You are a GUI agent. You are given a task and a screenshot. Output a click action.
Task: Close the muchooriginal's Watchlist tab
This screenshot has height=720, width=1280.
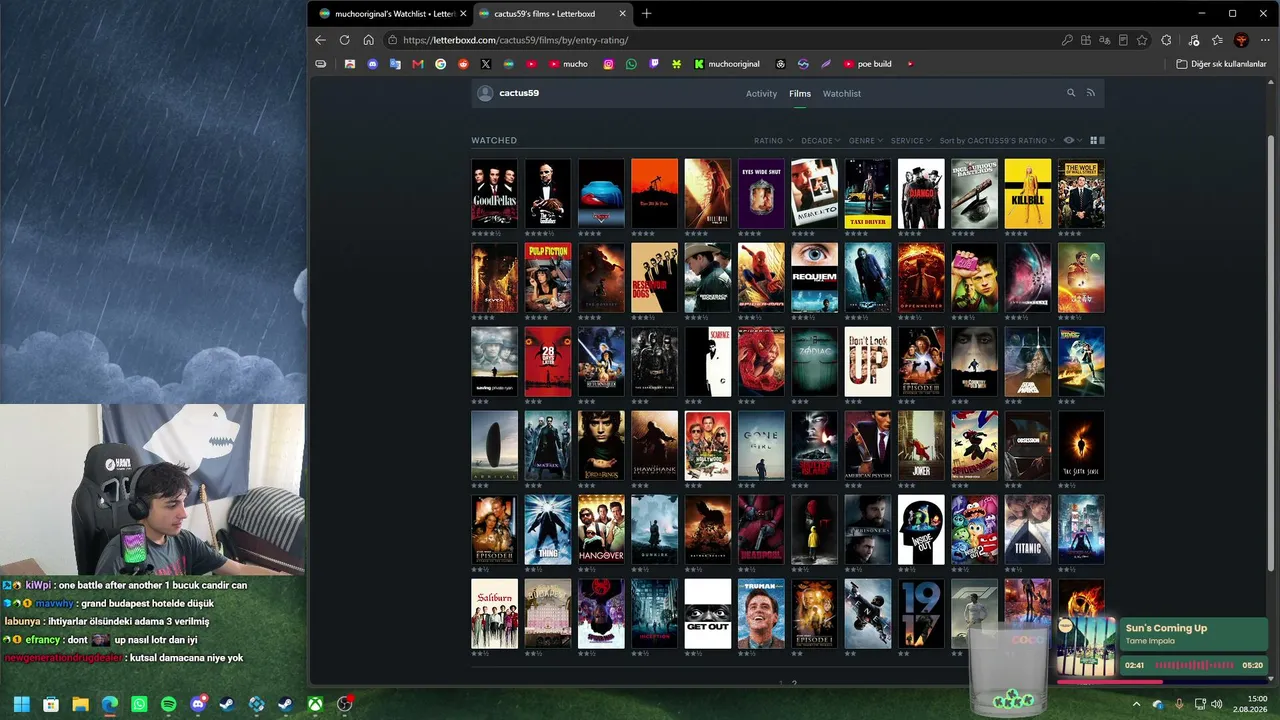point(463,14)
